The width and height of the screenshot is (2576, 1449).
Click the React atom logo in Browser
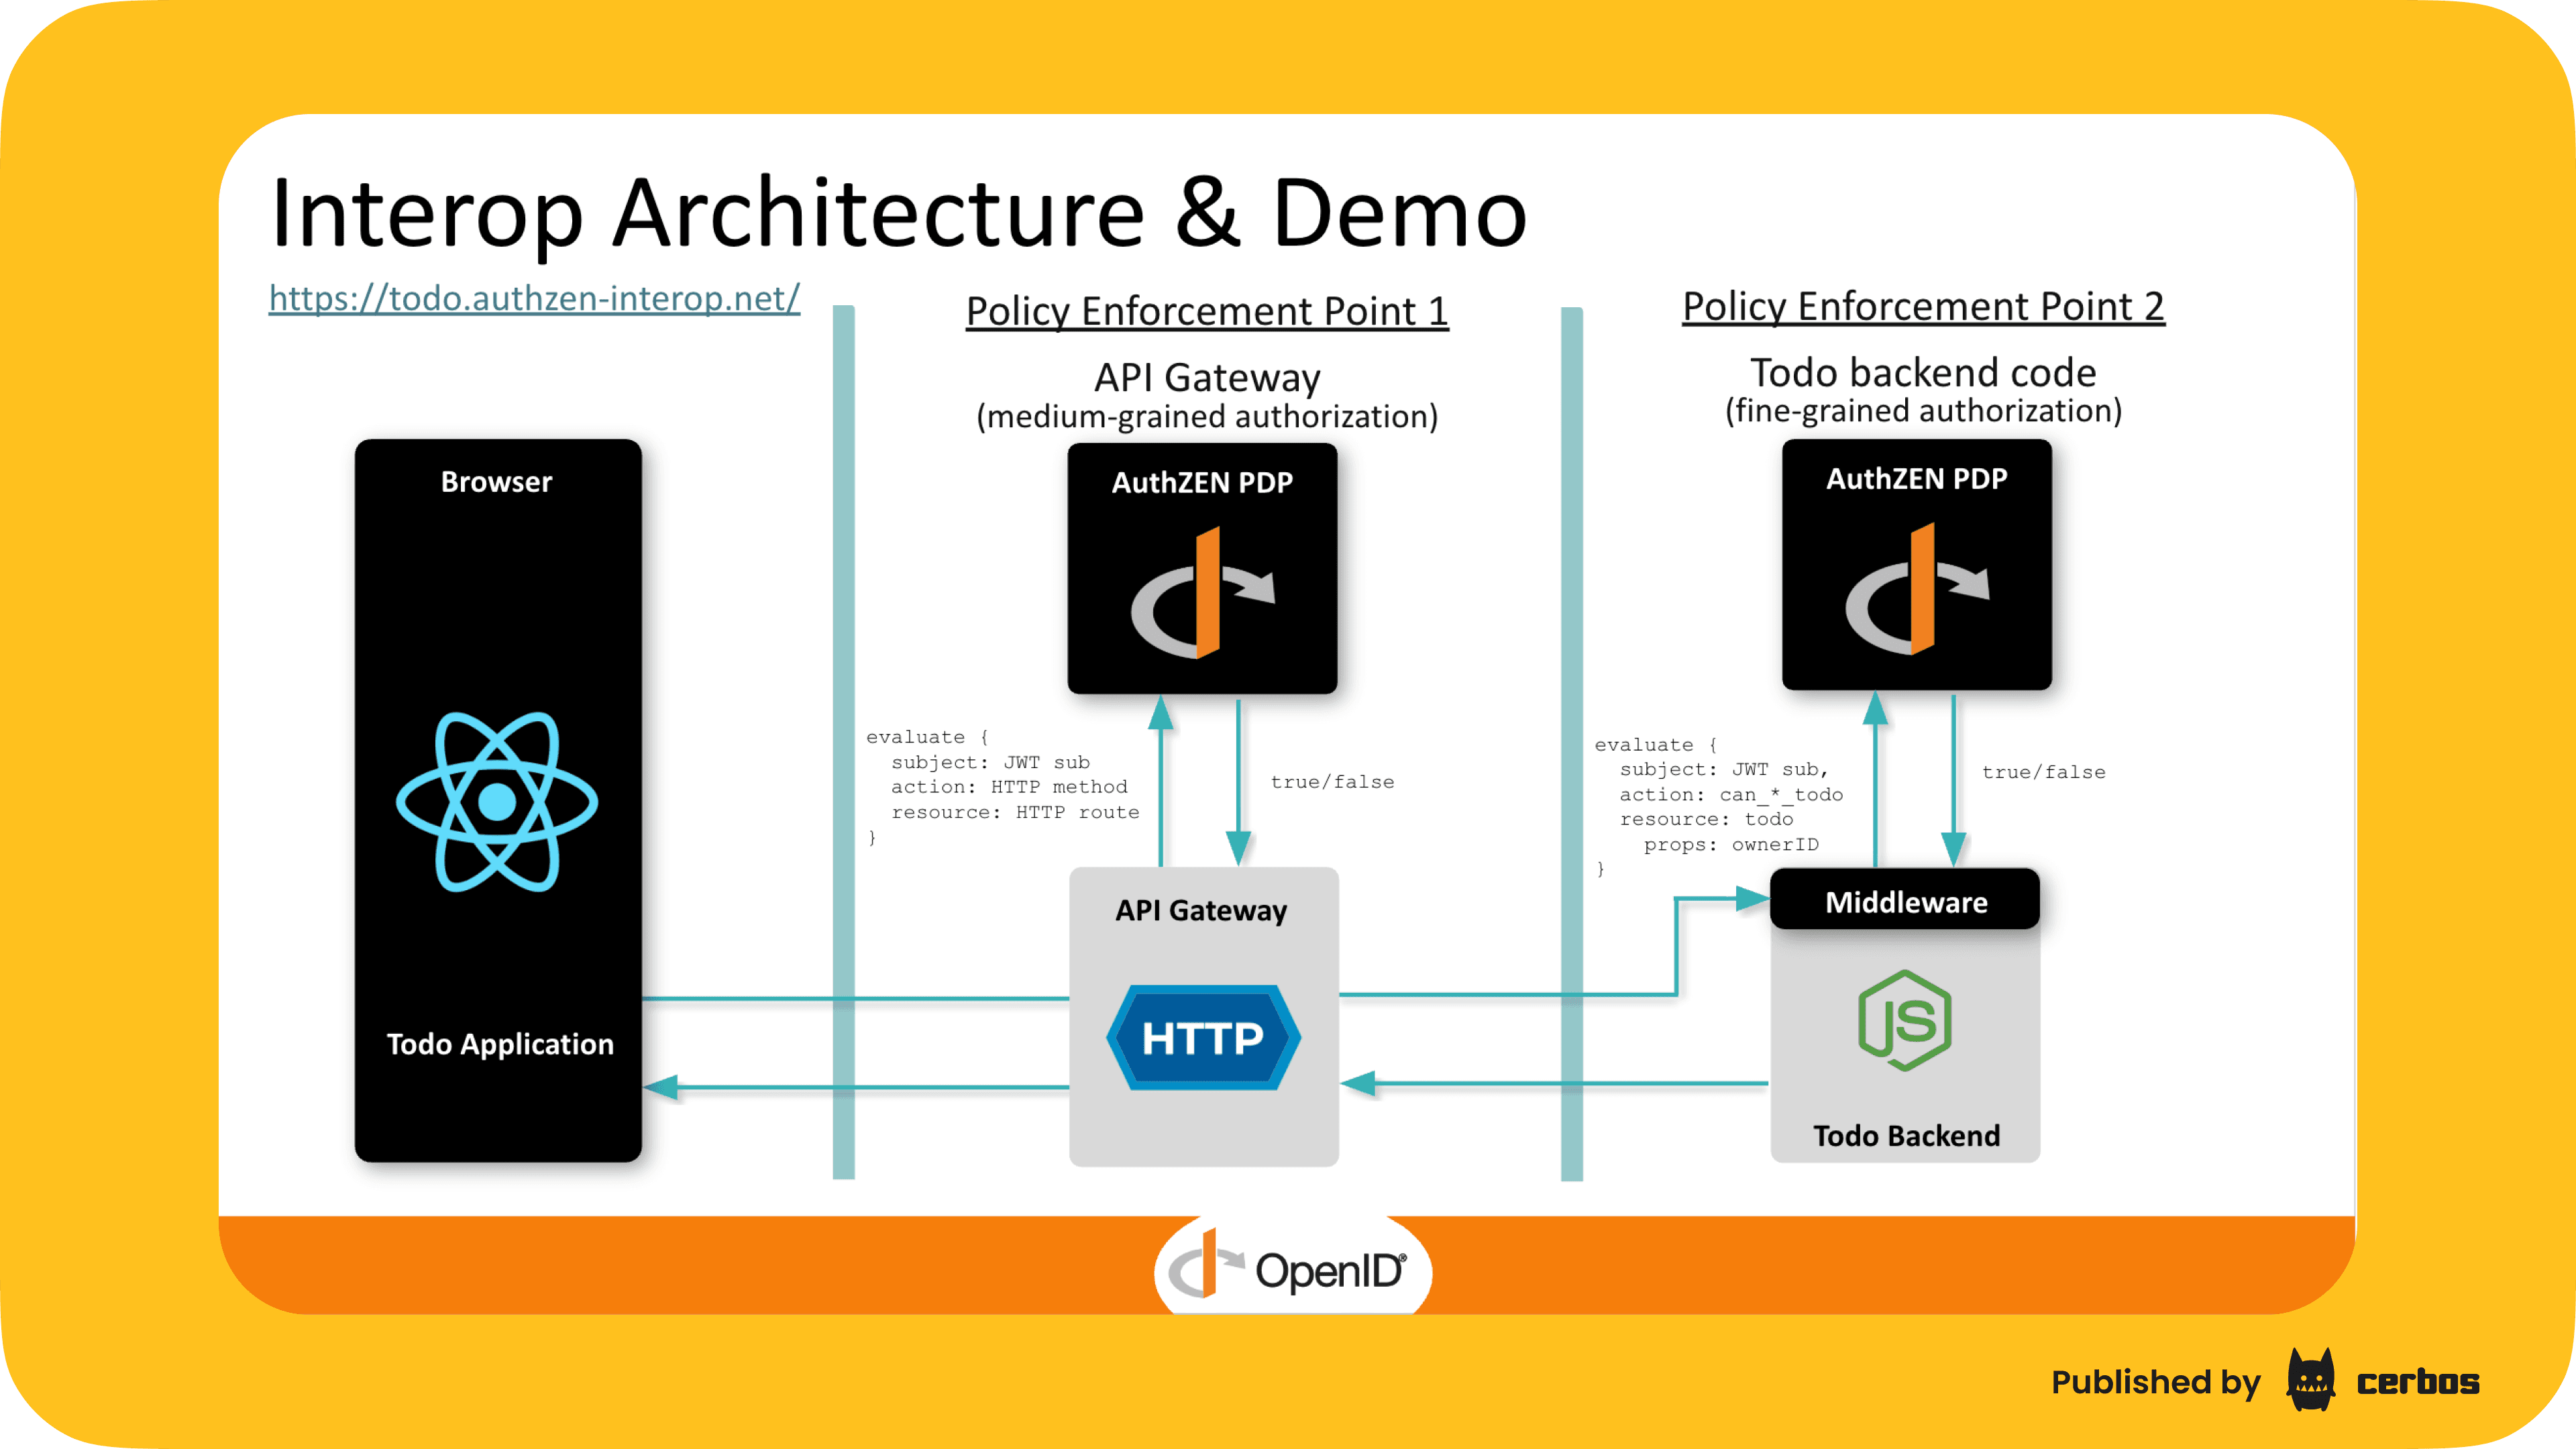click(497, 801)
